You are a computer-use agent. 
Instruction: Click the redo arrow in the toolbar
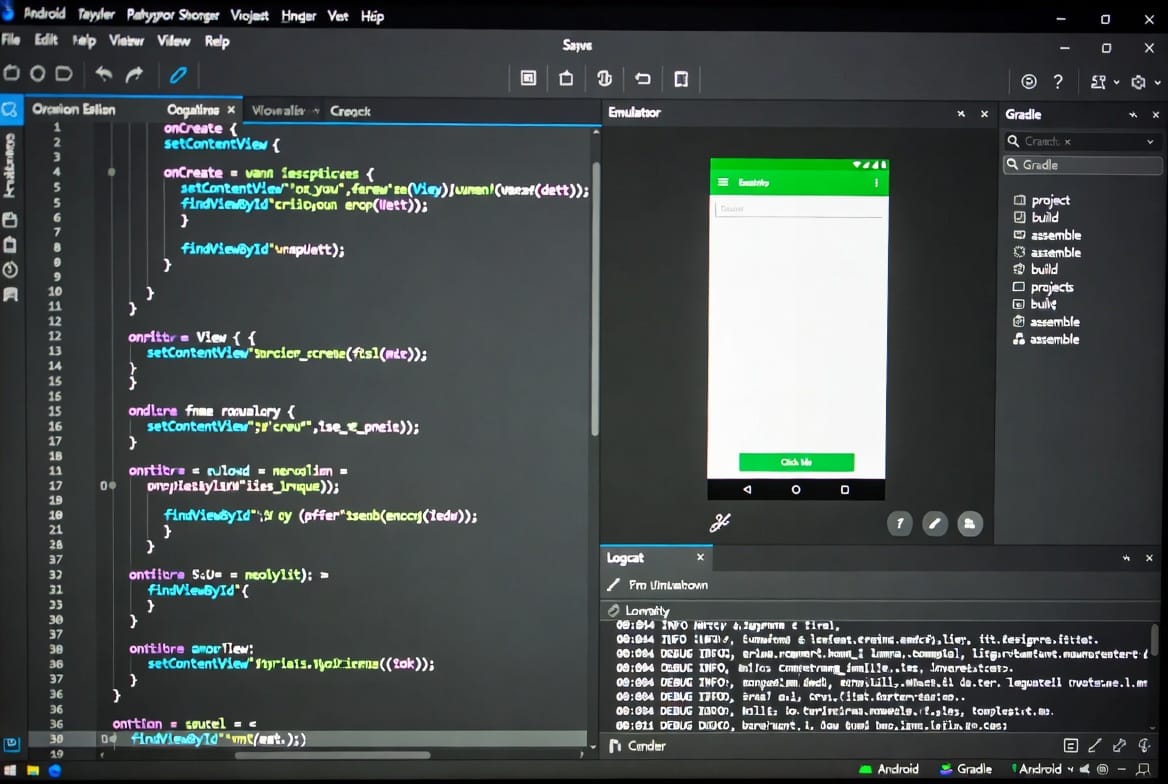134,74
